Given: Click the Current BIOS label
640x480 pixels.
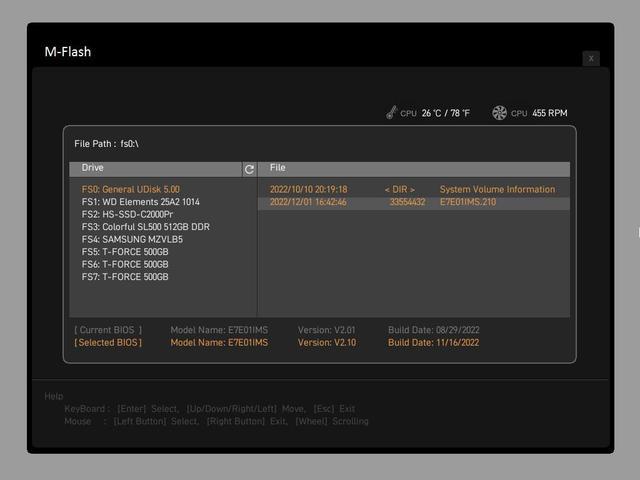Looking at the screenshot, I should pos(108,330).
